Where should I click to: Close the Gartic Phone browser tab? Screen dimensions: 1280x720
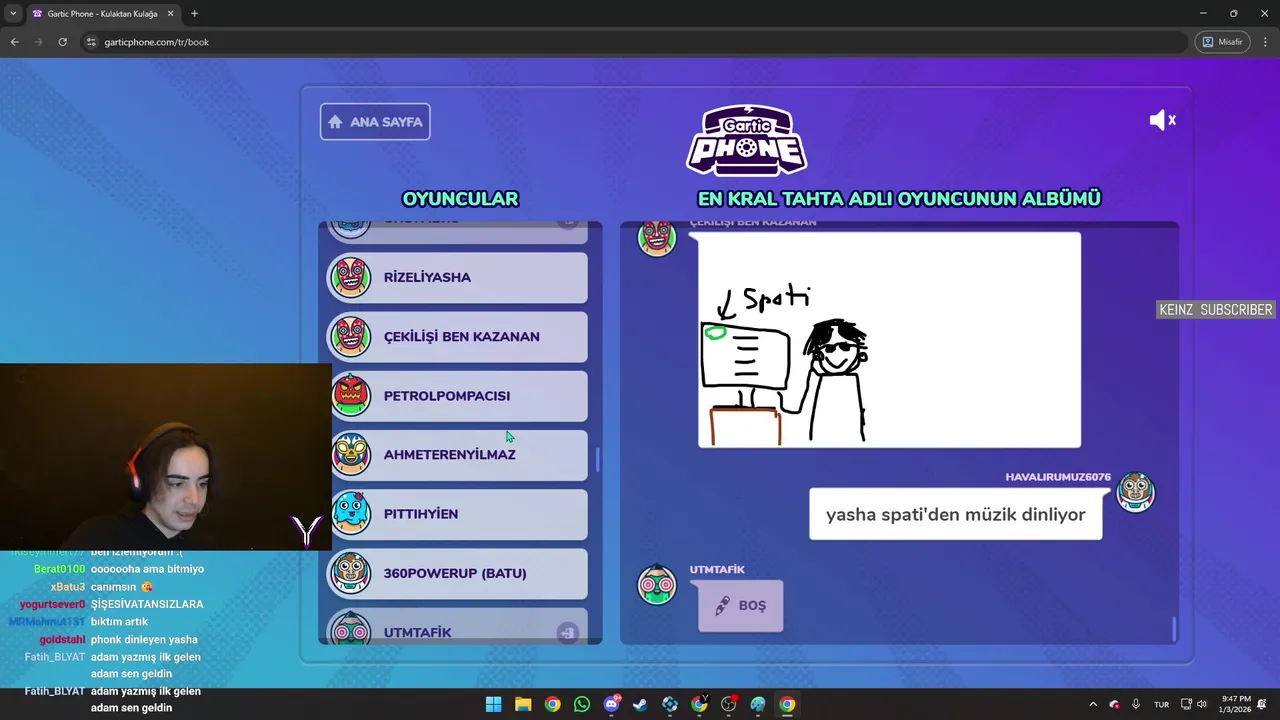(170, 14)
